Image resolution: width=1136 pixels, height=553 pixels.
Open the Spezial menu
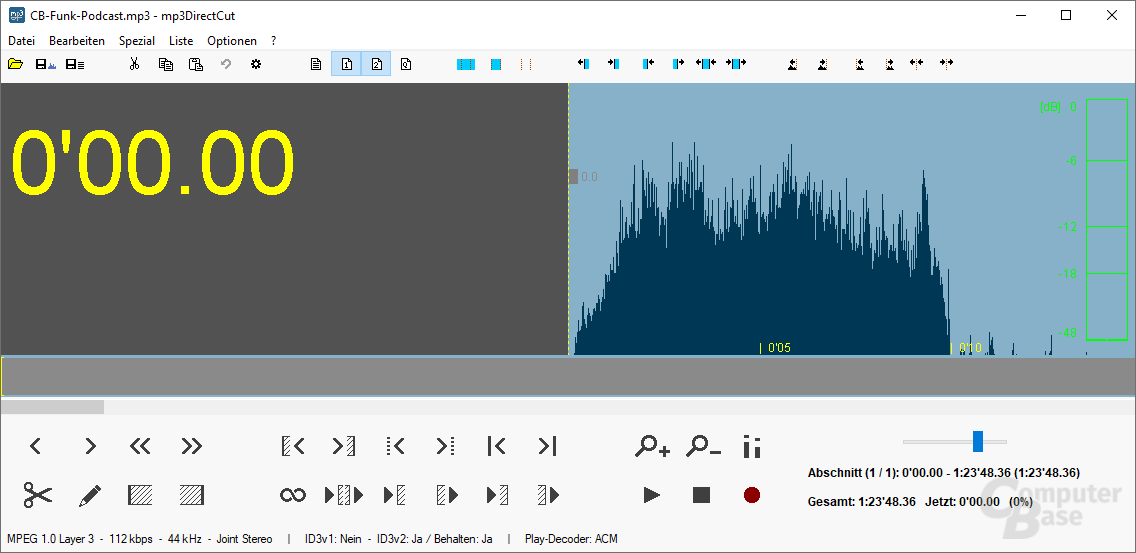tap(137, 41)
